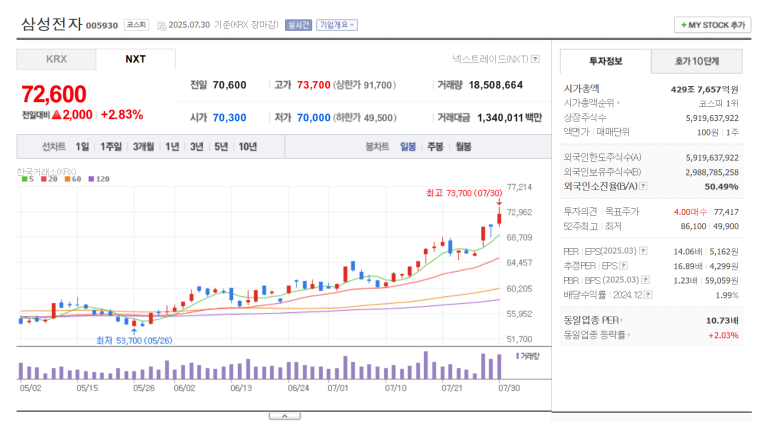Click the purple 120-day moving average swatch
This screenshot has width=773, height=422.
91,179
